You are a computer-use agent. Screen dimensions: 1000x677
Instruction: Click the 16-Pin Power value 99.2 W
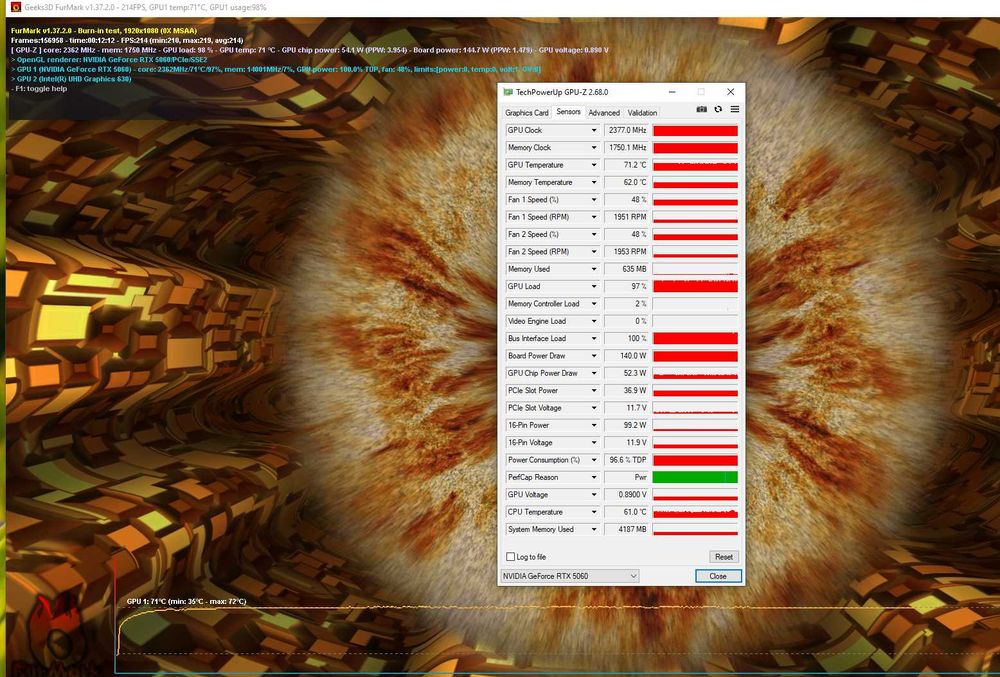click(x=626, y=425)
